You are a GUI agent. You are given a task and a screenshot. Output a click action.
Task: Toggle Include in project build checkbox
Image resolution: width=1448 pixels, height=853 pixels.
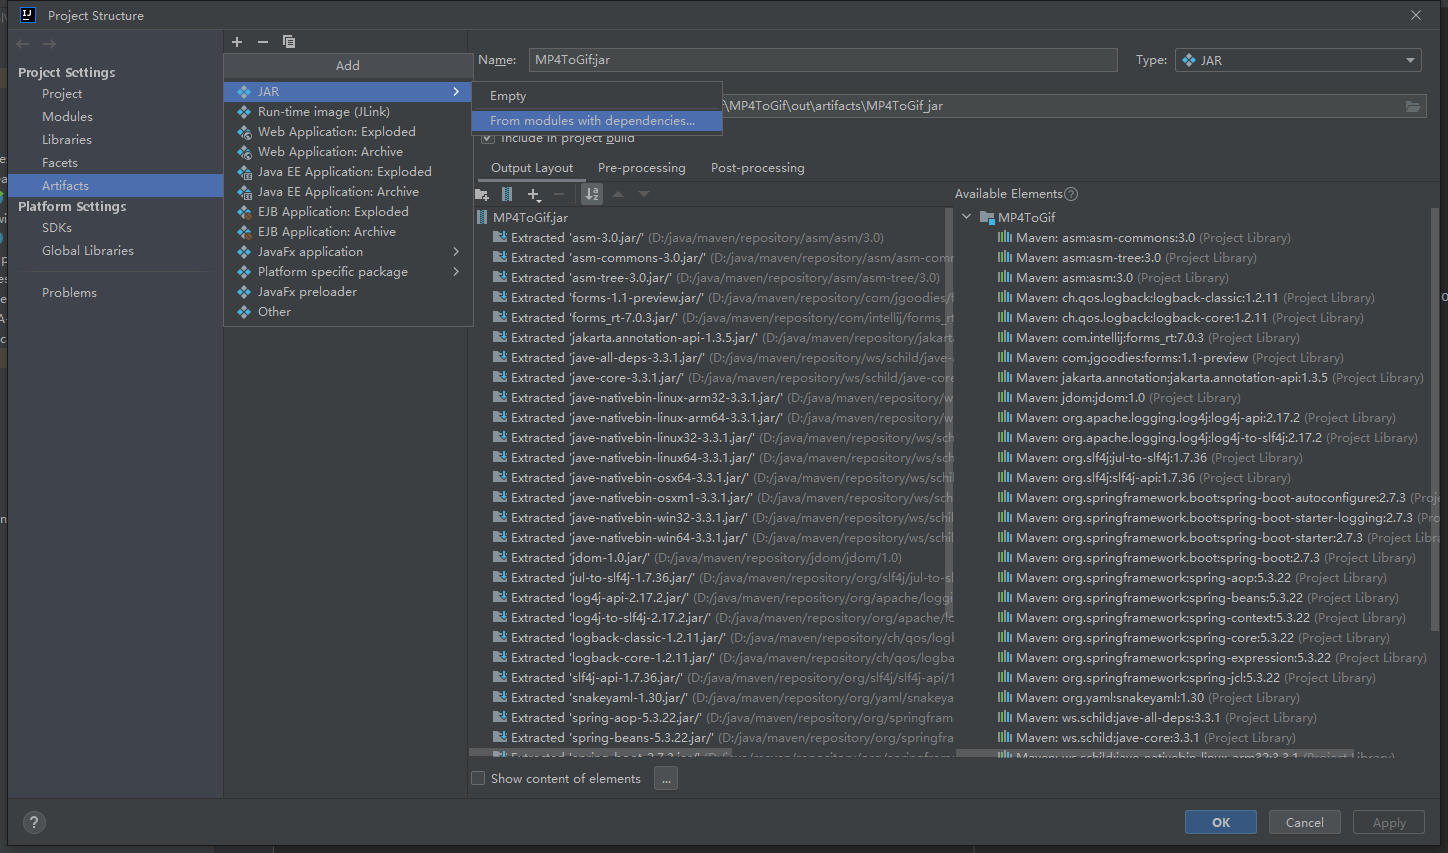click(488, 138)
